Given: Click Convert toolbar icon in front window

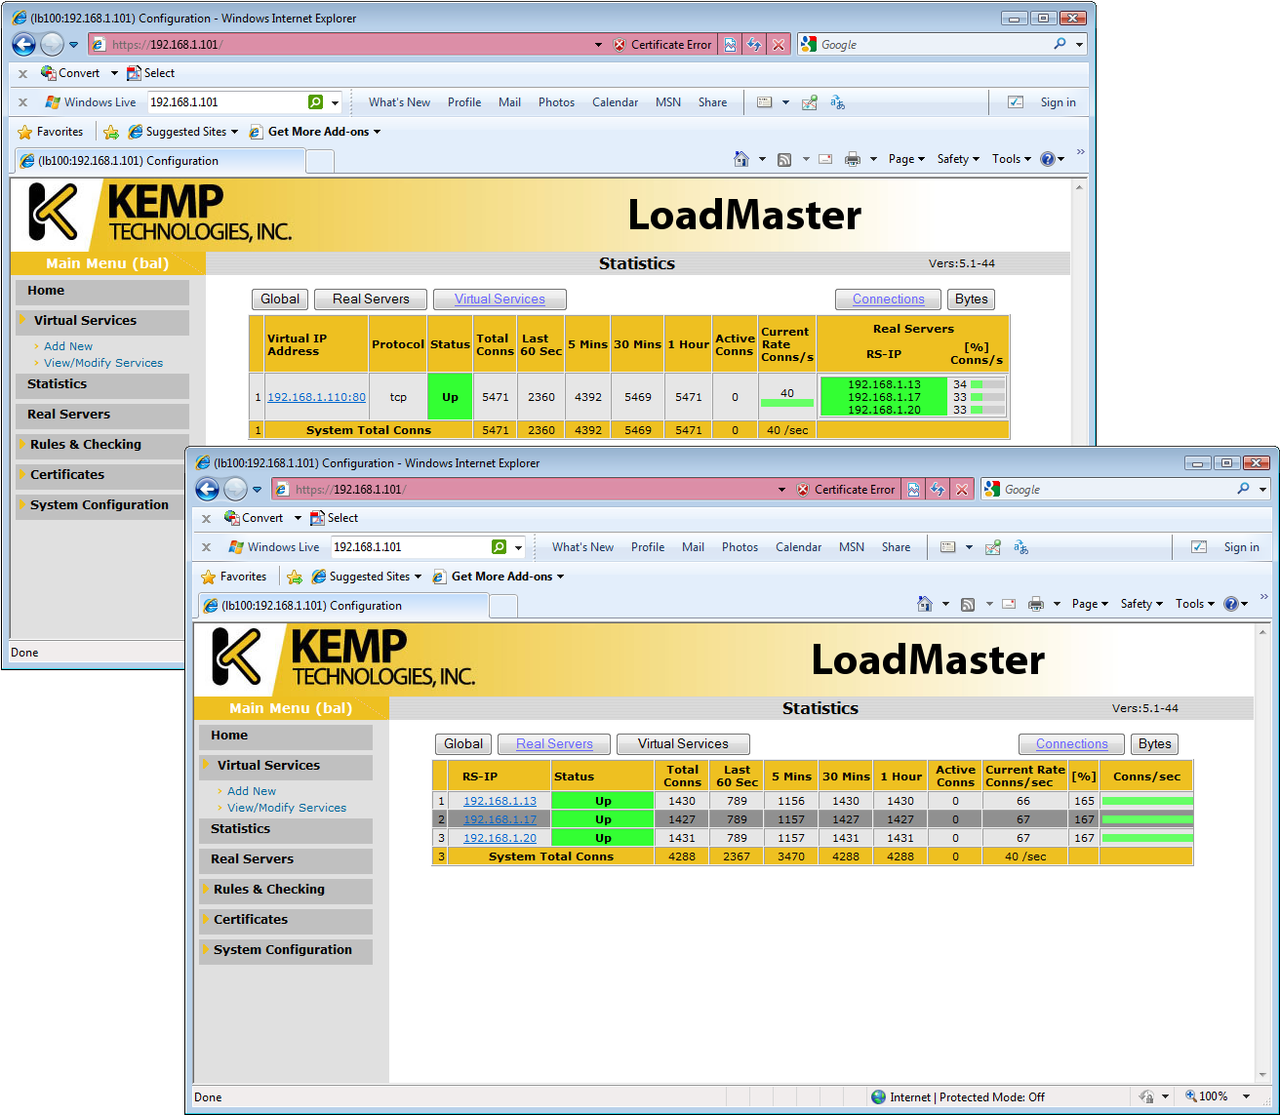Looking at the screenshot, I should [x=232, y=518].
